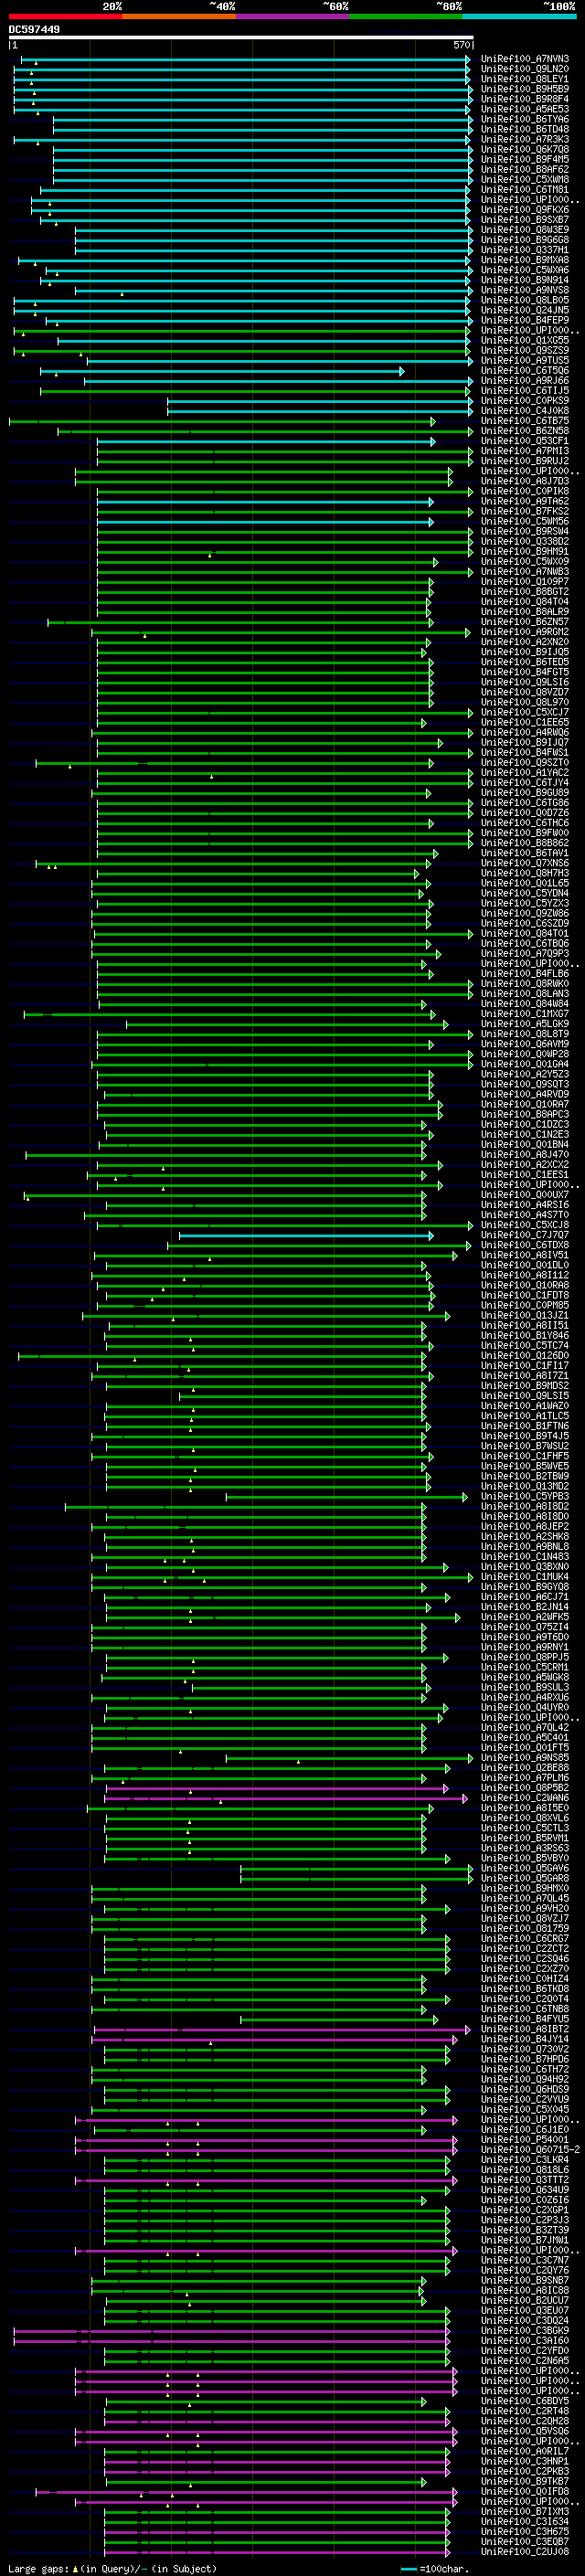Screen dimensions: 585x2576
Task: Select hit UniRef100_C3I634
Action: [x=525, y=2521]
